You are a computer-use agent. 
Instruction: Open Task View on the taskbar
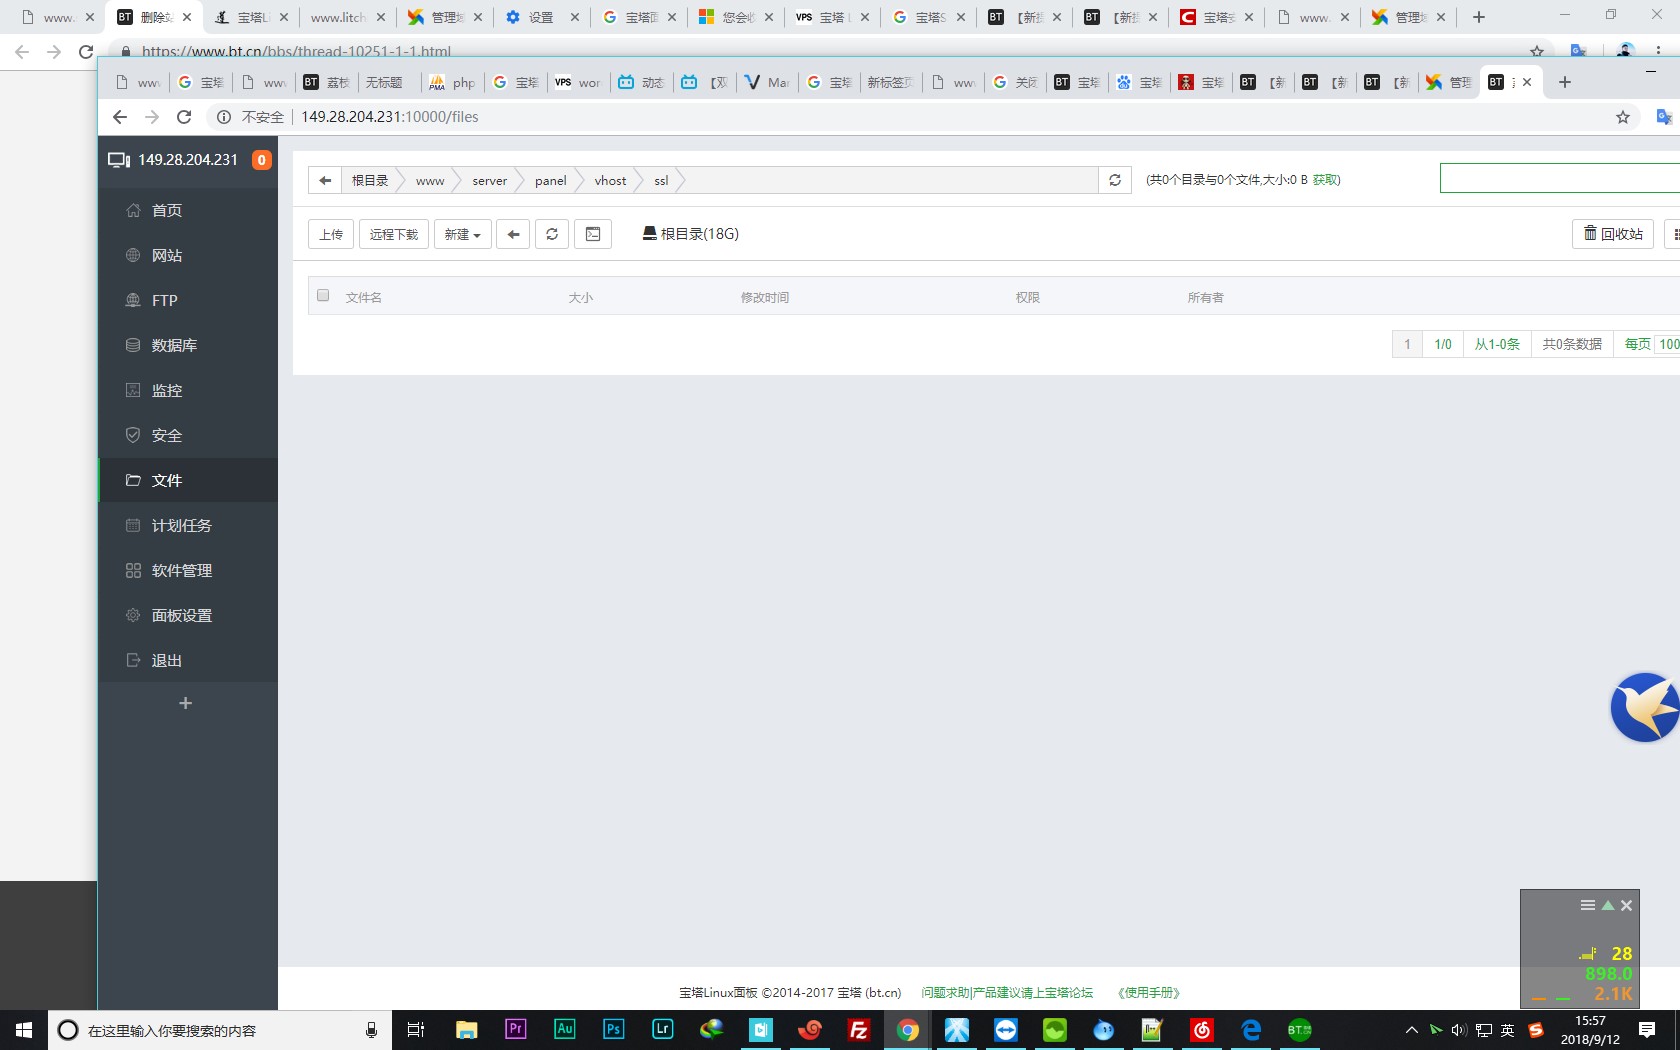pyautogui.click(x=416, y=1030)
